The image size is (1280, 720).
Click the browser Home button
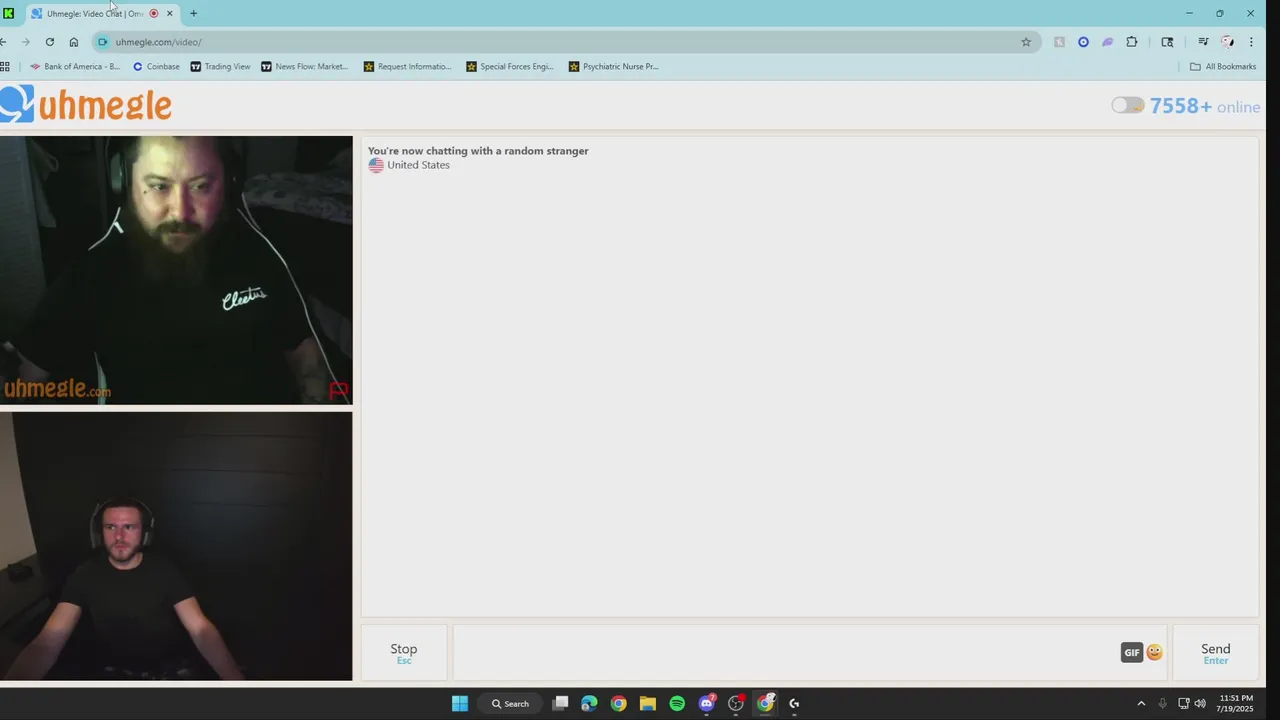(x=73, y=42)
